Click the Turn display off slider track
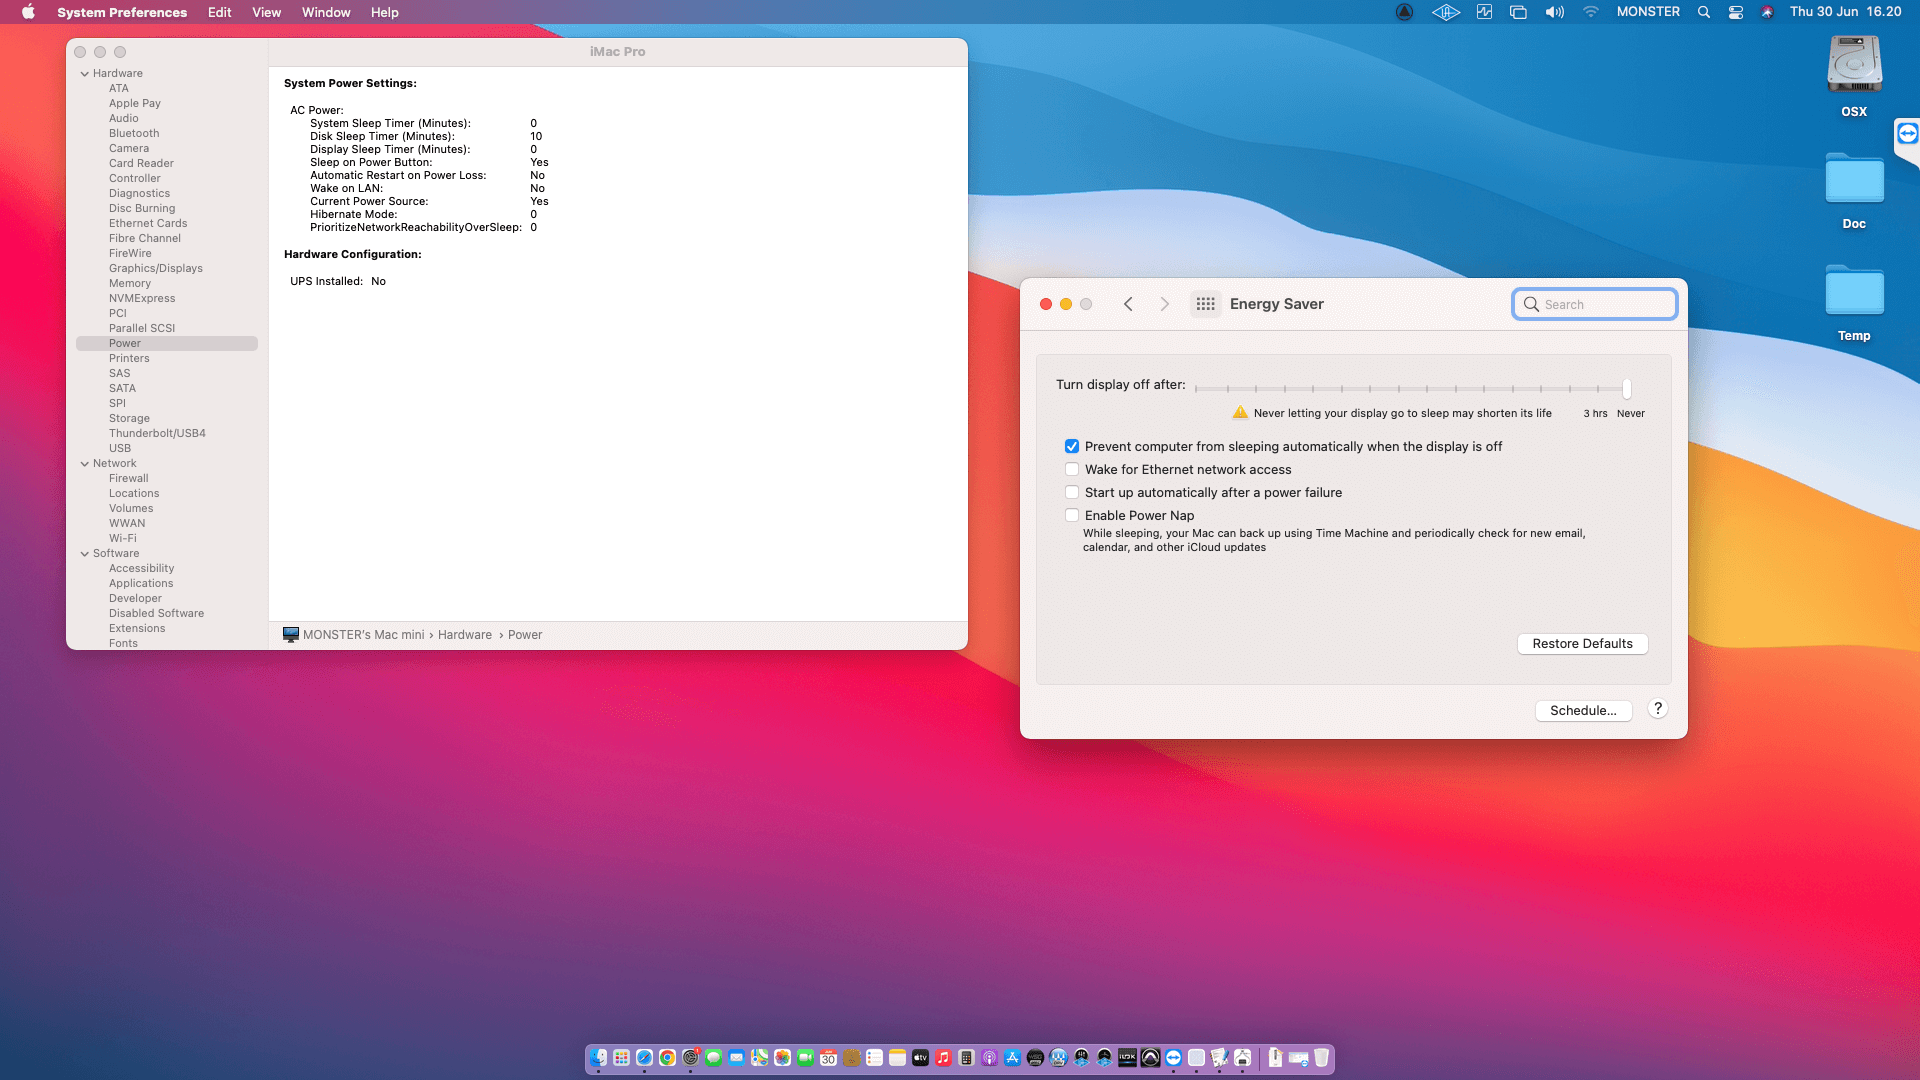This screenshot has height=1080, width=1920. (1410, 388)
